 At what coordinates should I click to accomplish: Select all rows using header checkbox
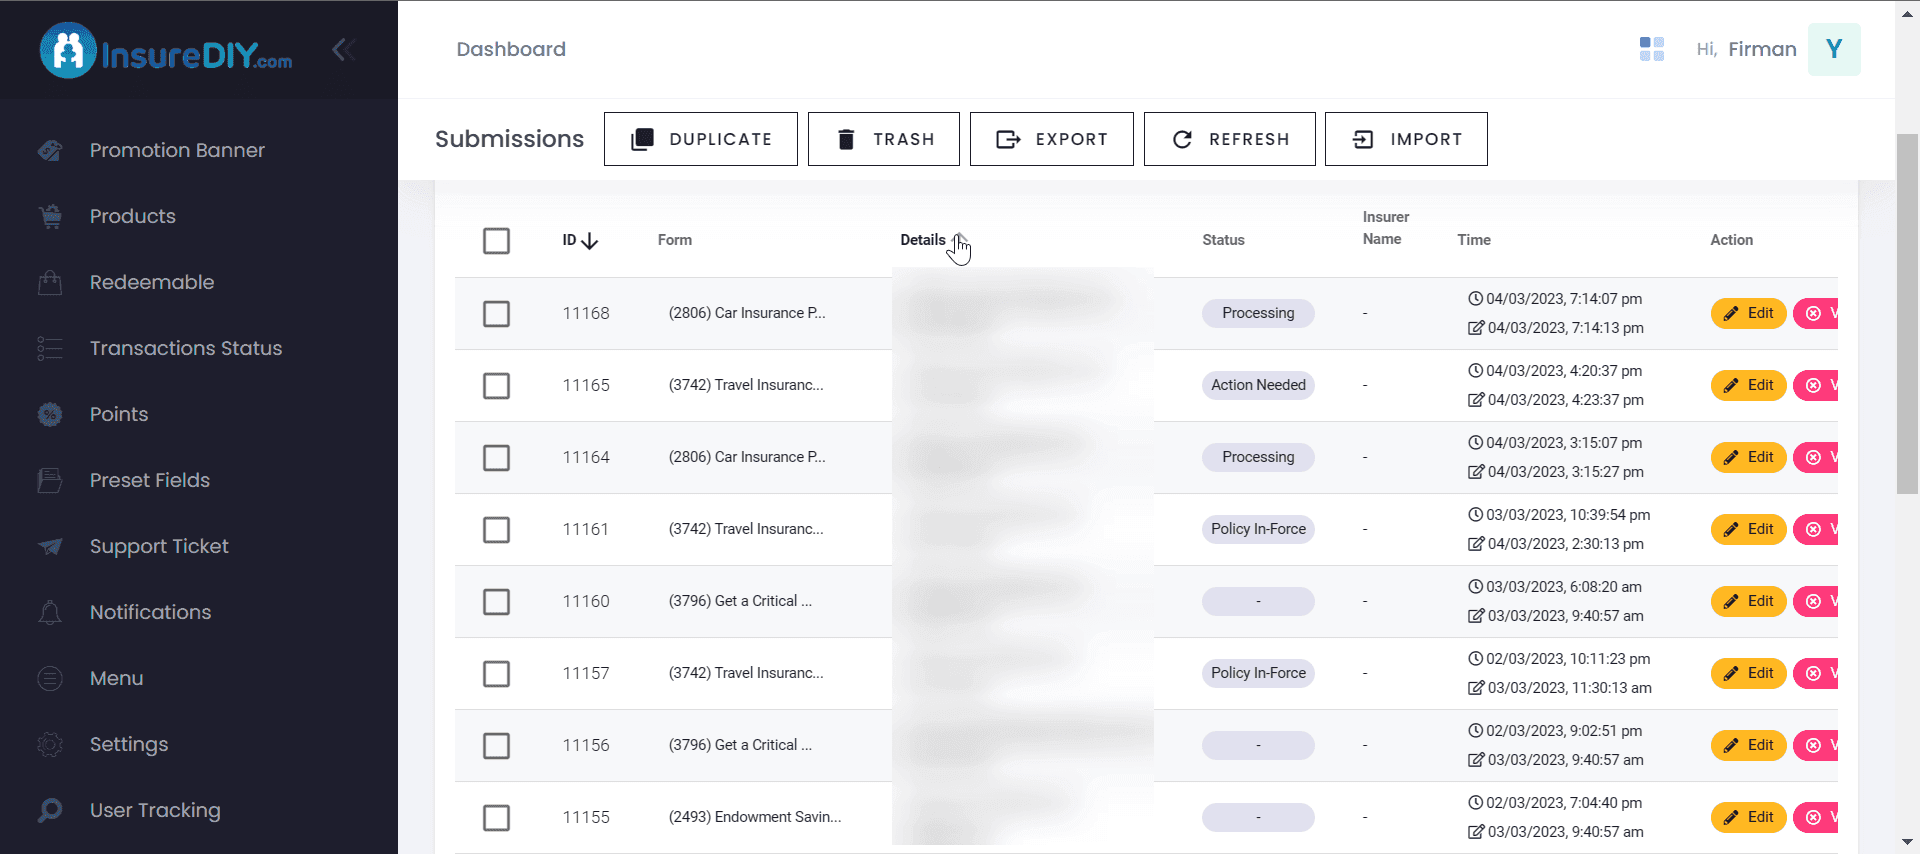496,241
